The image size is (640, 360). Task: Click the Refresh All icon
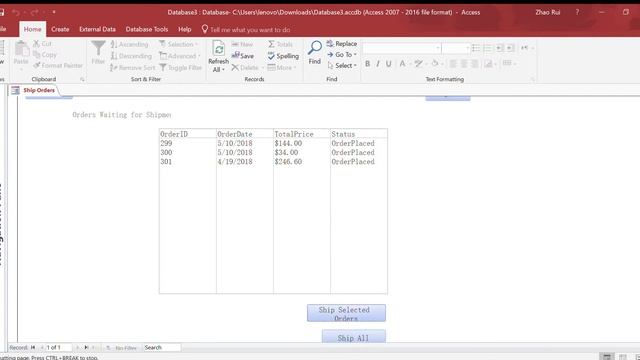(218, 49)
